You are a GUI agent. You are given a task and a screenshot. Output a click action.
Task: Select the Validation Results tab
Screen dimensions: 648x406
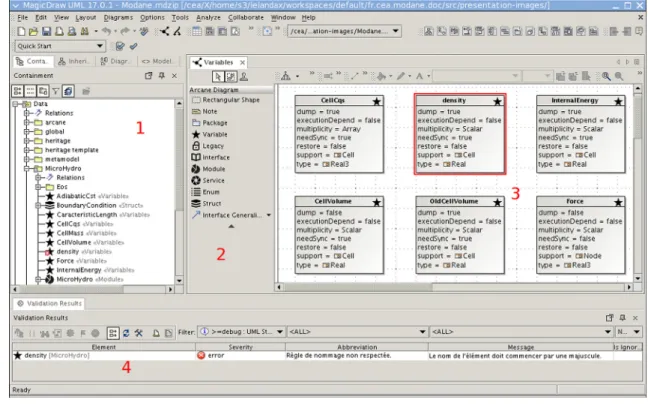(x=49, y=303)
